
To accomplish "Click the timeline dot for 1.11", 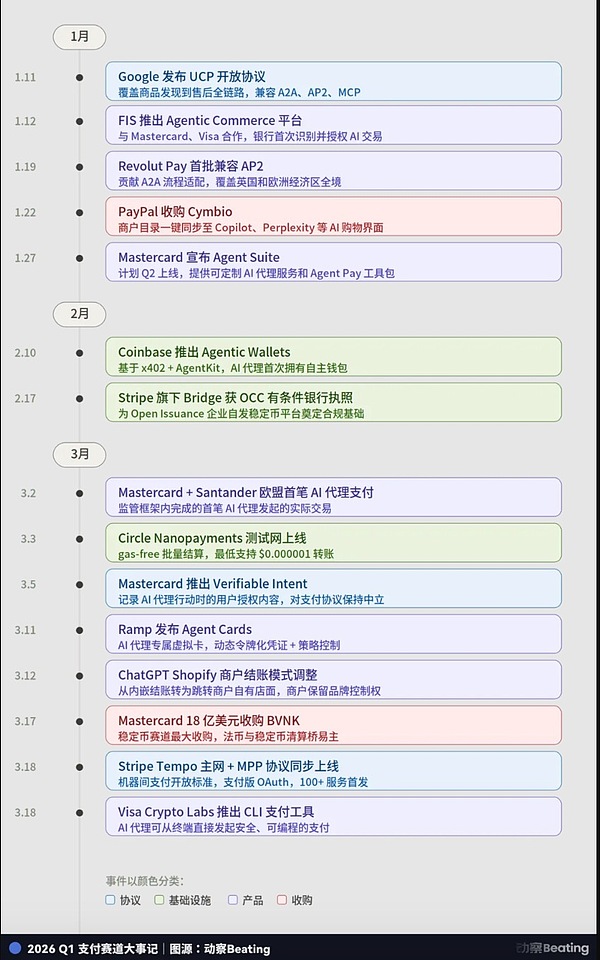I will 80,77.
